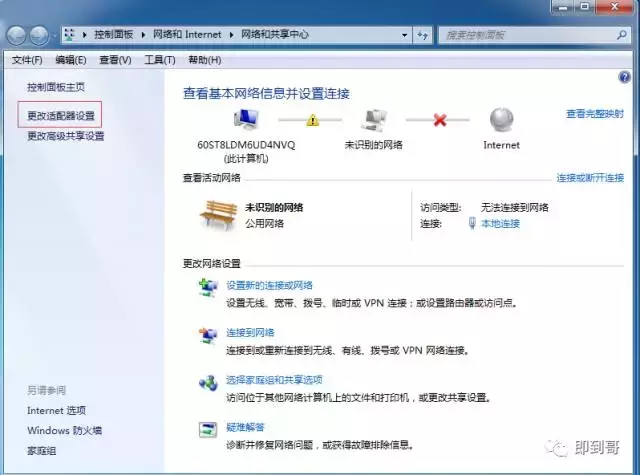Open 疑难解答 link
This screenshot has width=640, height=475.
tap(245, 427)
